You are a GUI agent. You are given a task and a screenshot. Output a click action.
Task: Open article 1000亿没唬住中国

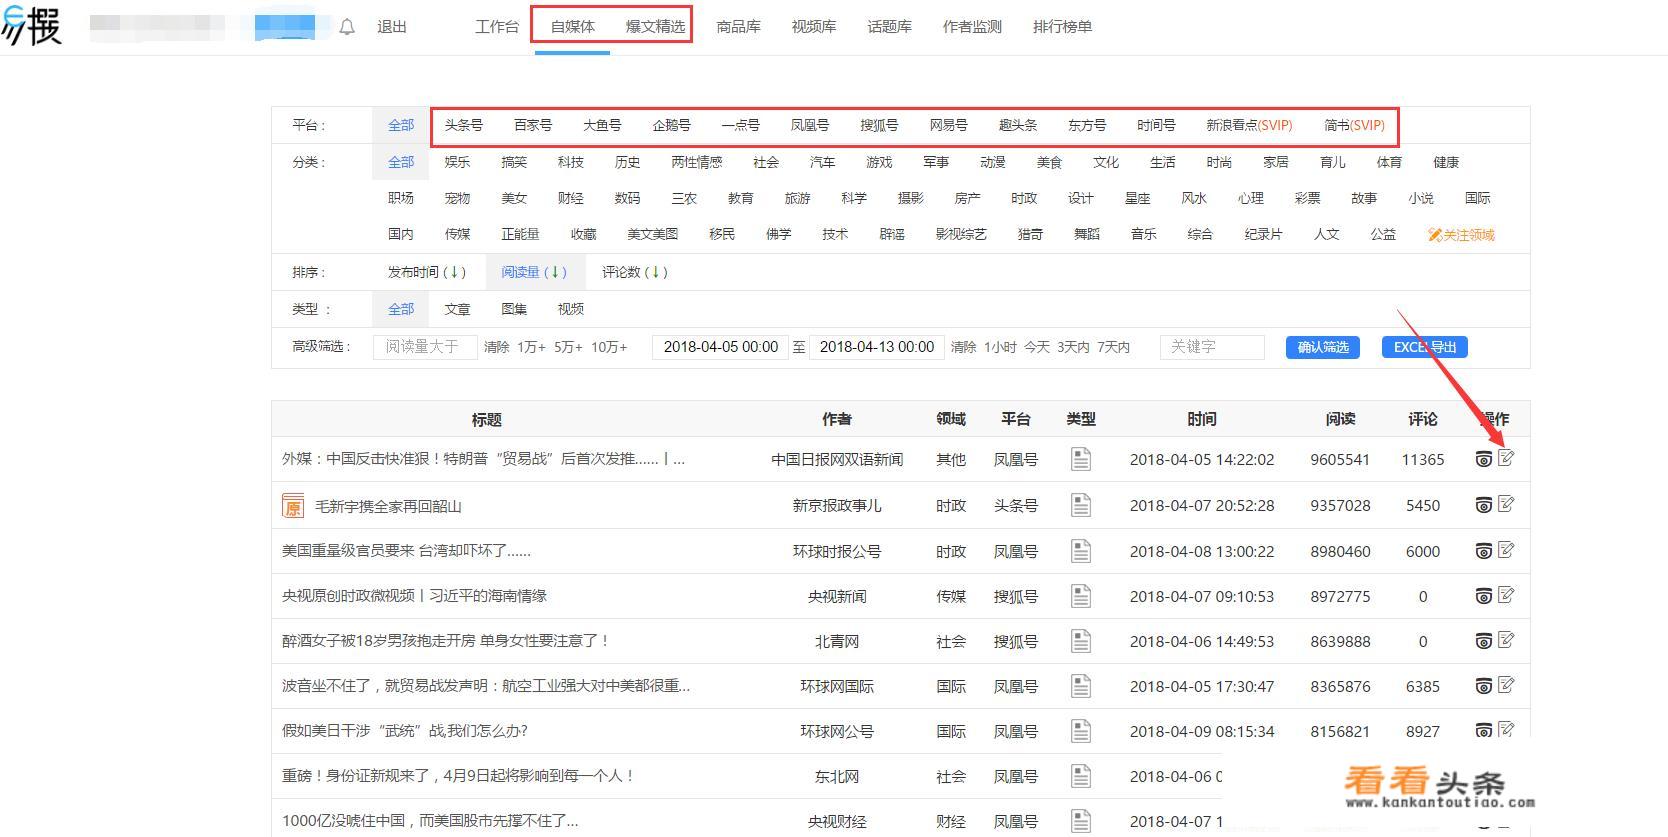click(430, 821)
